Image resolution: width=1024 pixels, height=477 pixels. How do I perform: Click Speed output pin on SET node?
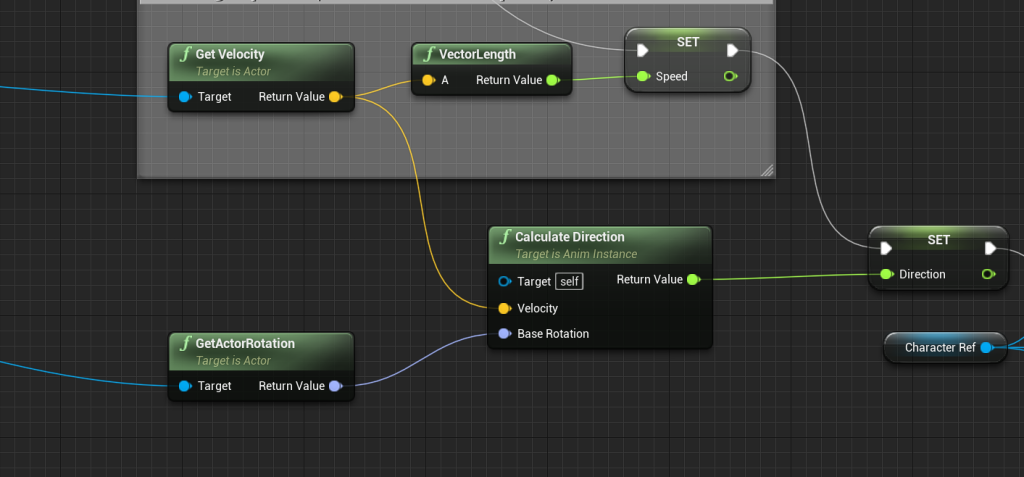pyautogui.click(x=730, y=76)
